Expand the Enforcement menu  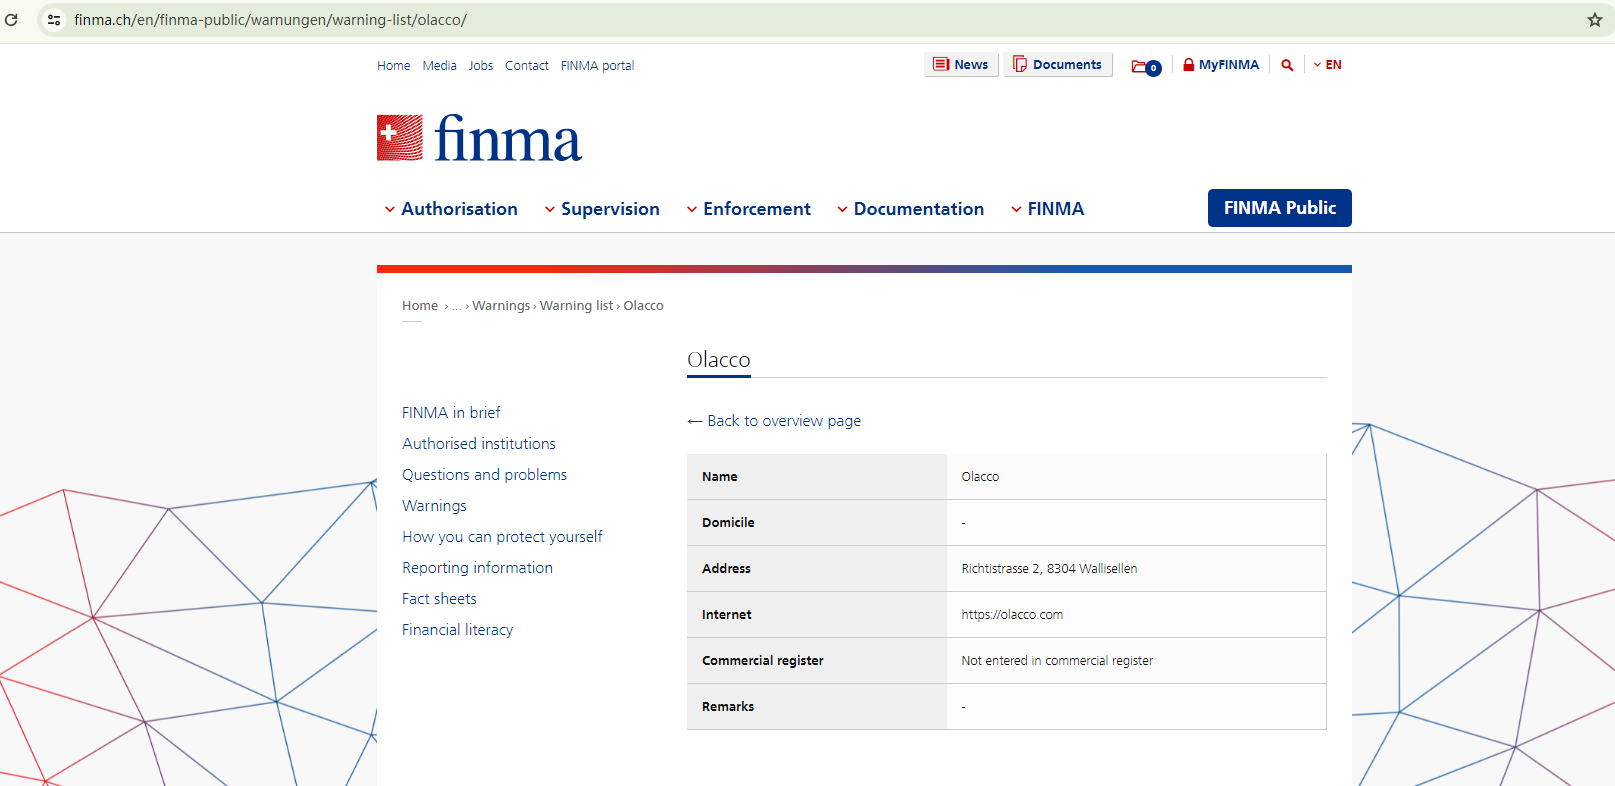[748, 209]
